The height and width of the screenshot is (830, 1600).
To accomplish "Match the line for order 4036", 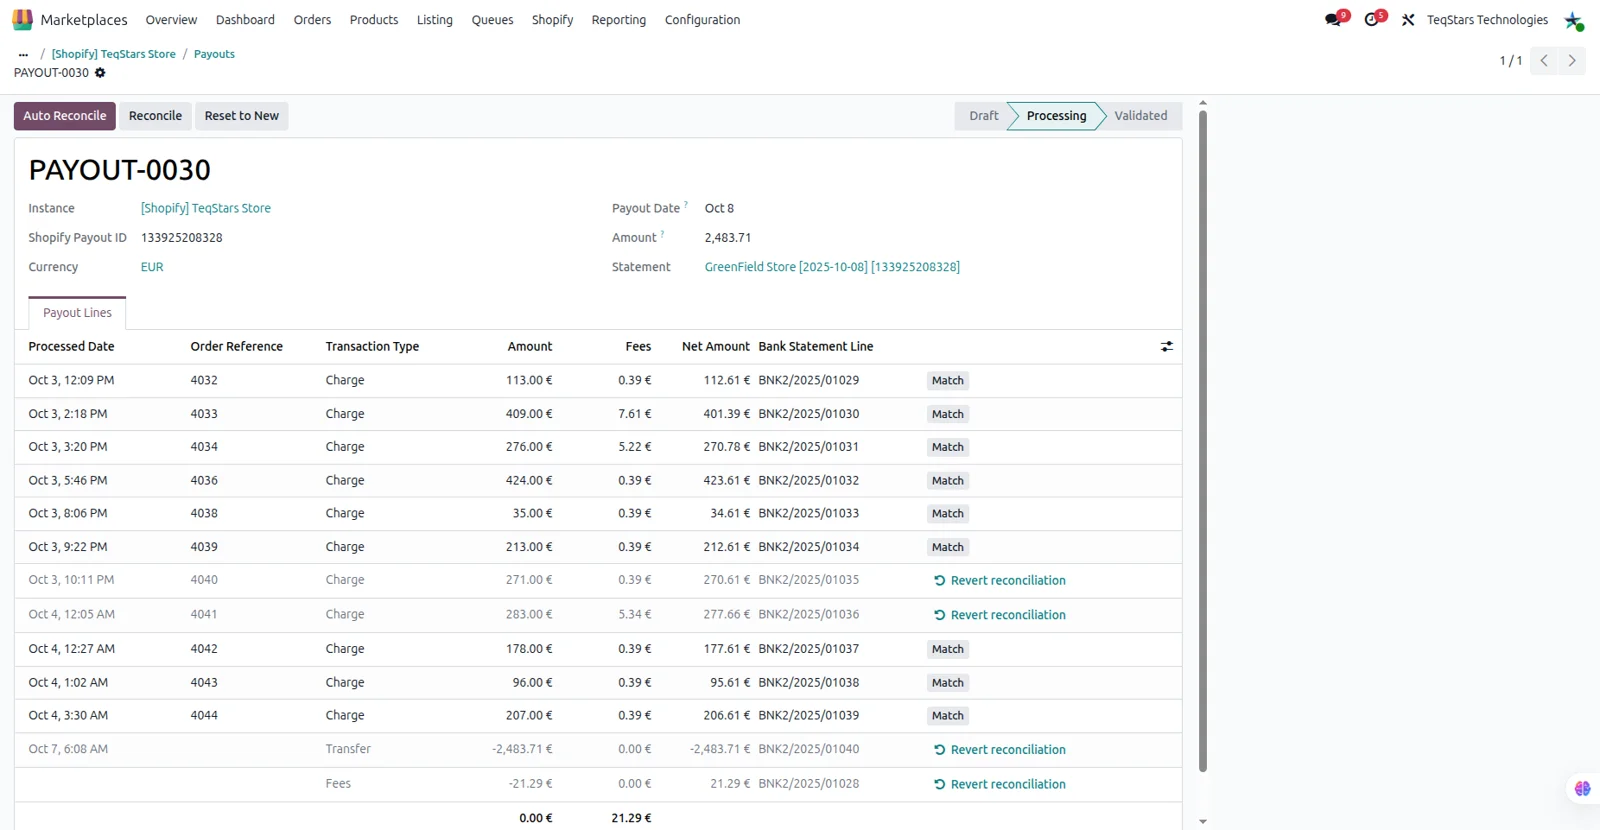I will [x=948, y=481].
